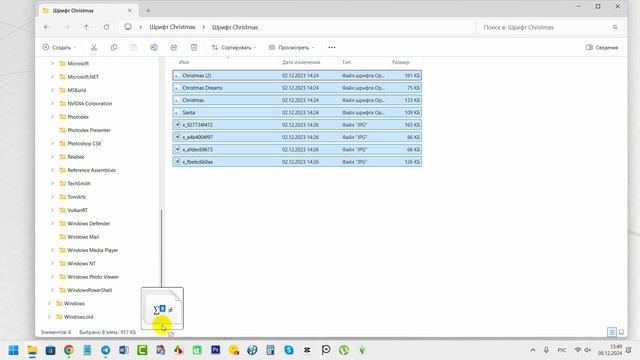
Task: Toggle checkbox for x_a4b4004f97 image
Action: tap(177, 137)
